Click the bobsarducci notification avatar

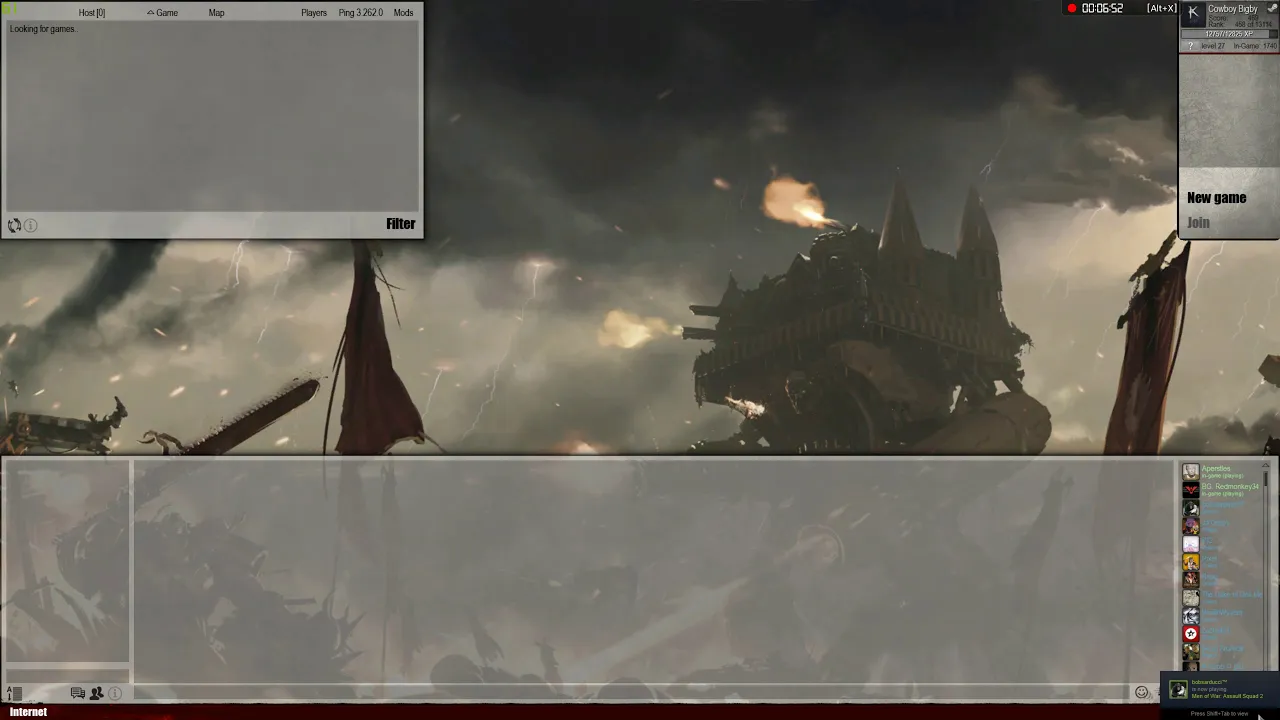pos(1179,690)
